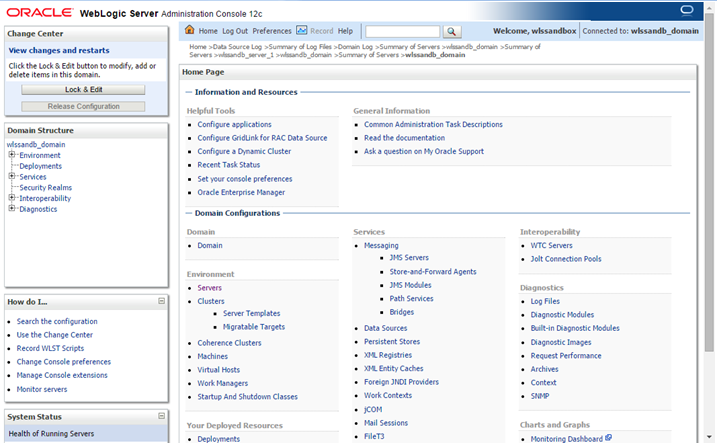Click the magnifier search button

[451, 31]
